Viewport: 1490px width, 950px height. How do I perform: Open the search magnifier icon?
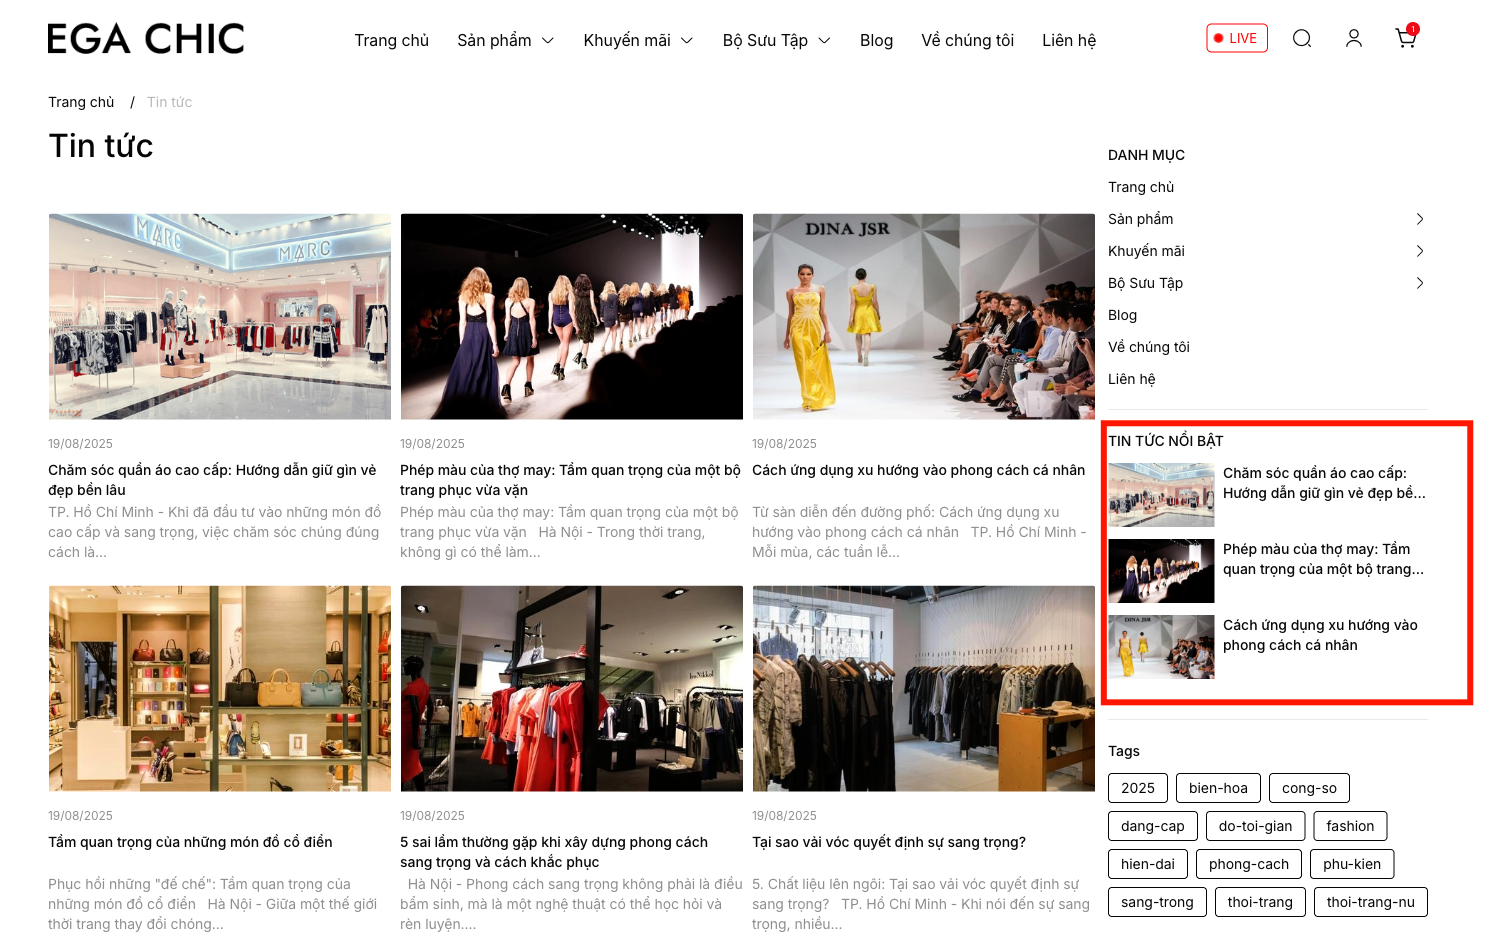coord(1301,39)
